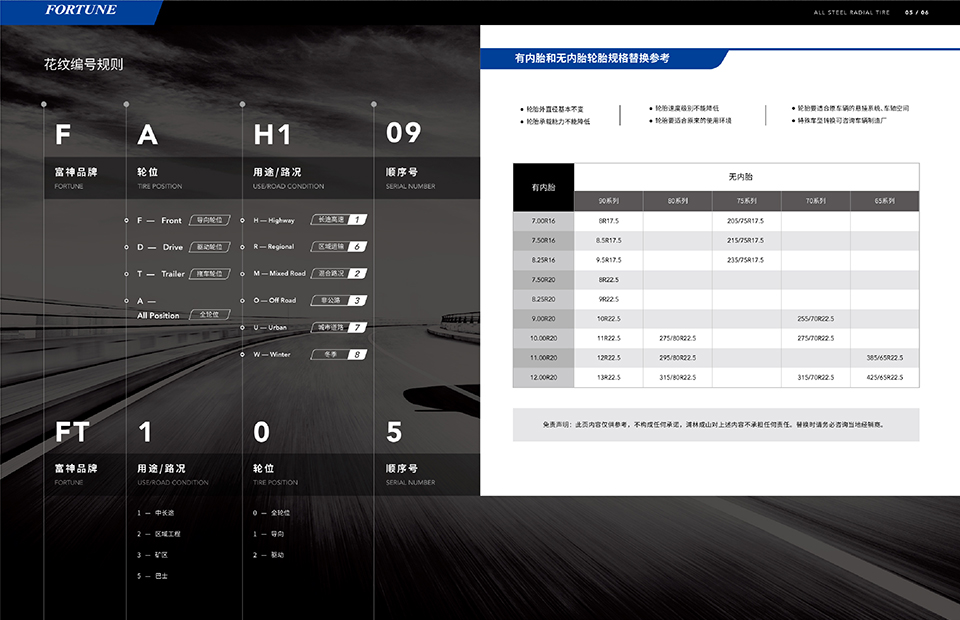Image resolution: width=960 pixels, height=620 pixels.
Task: Click the 'All Position' label
Action: 158,316
